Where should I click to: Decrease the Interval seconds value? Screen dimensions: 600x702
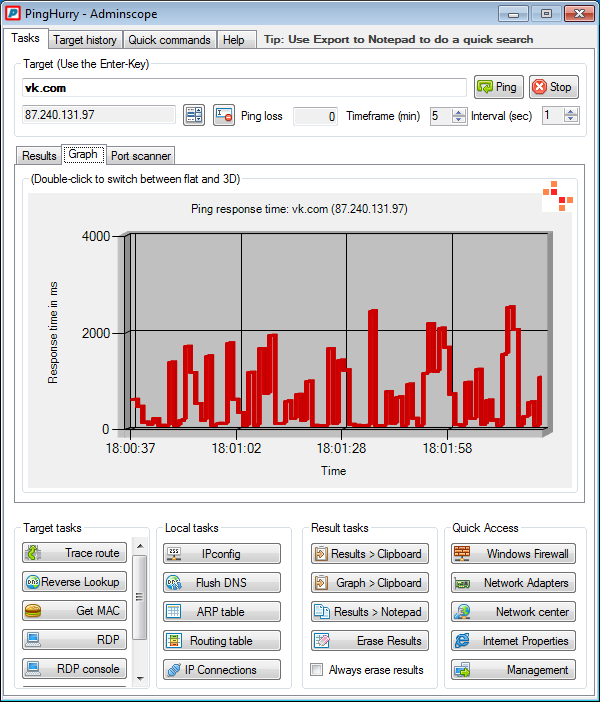[x=570, y=119]
